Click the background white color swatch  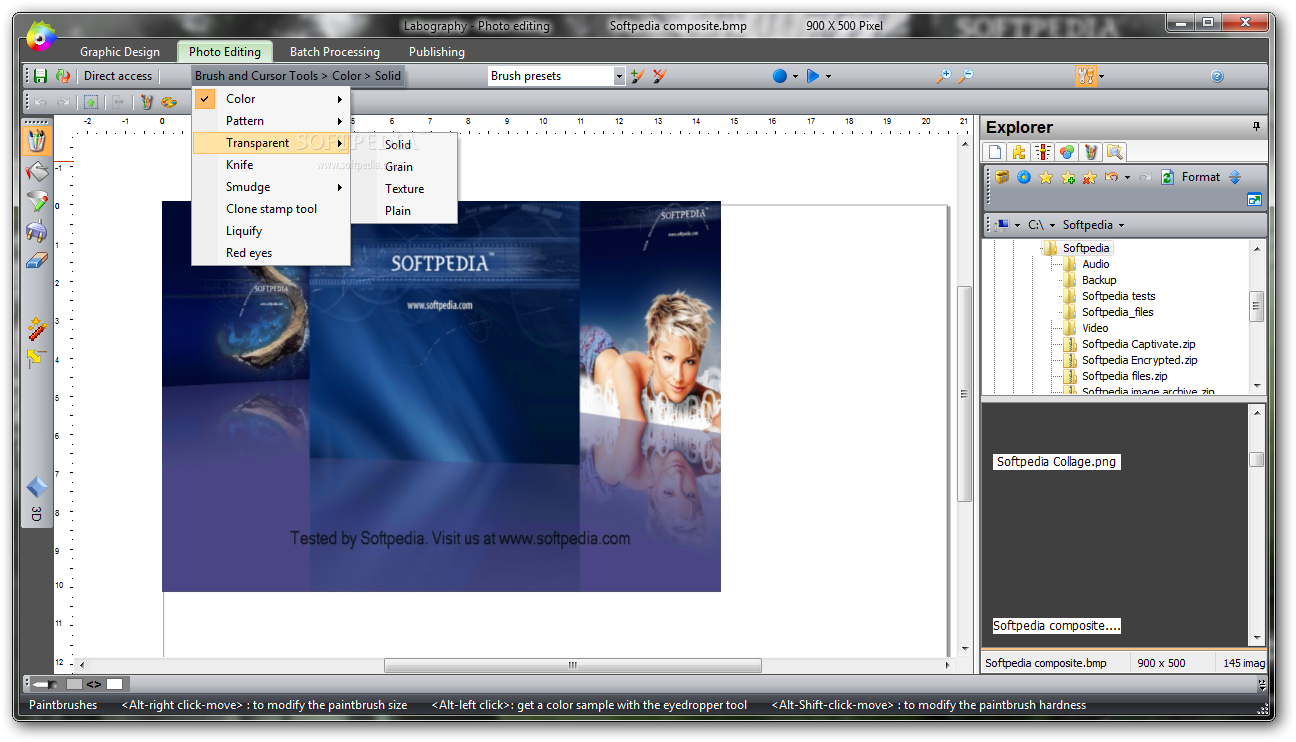(x=115, y=684)
